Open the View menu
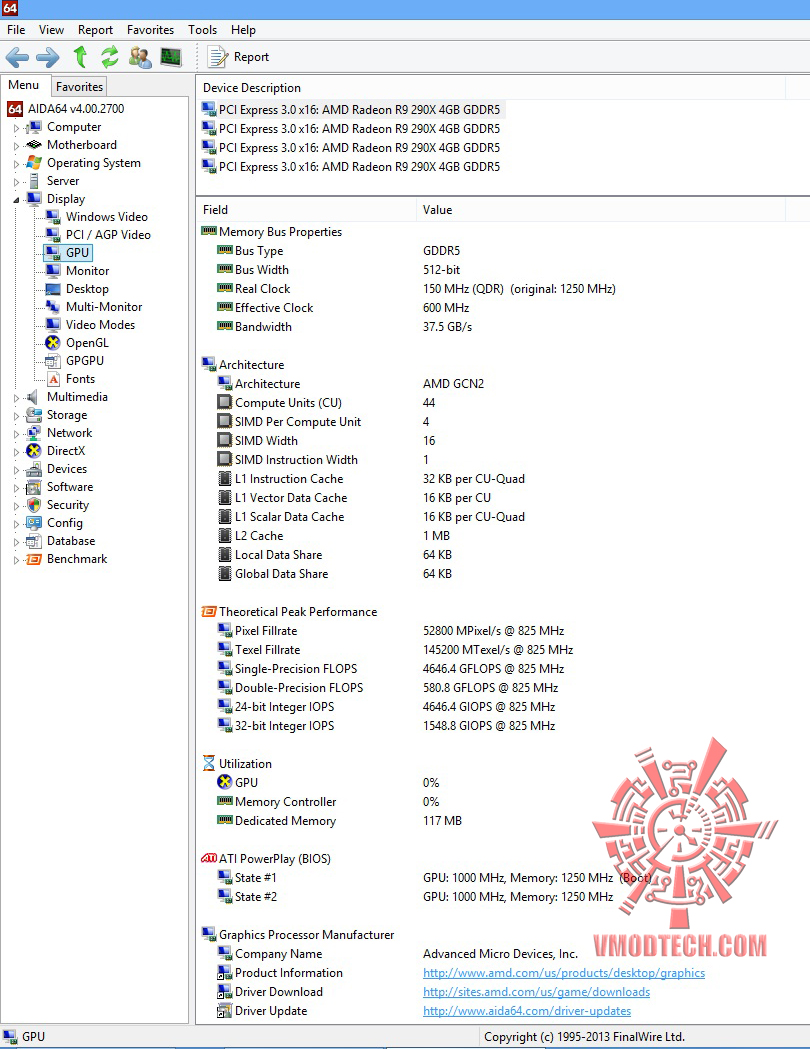The height and width of the screenshot is (1049, 810). 51,29
